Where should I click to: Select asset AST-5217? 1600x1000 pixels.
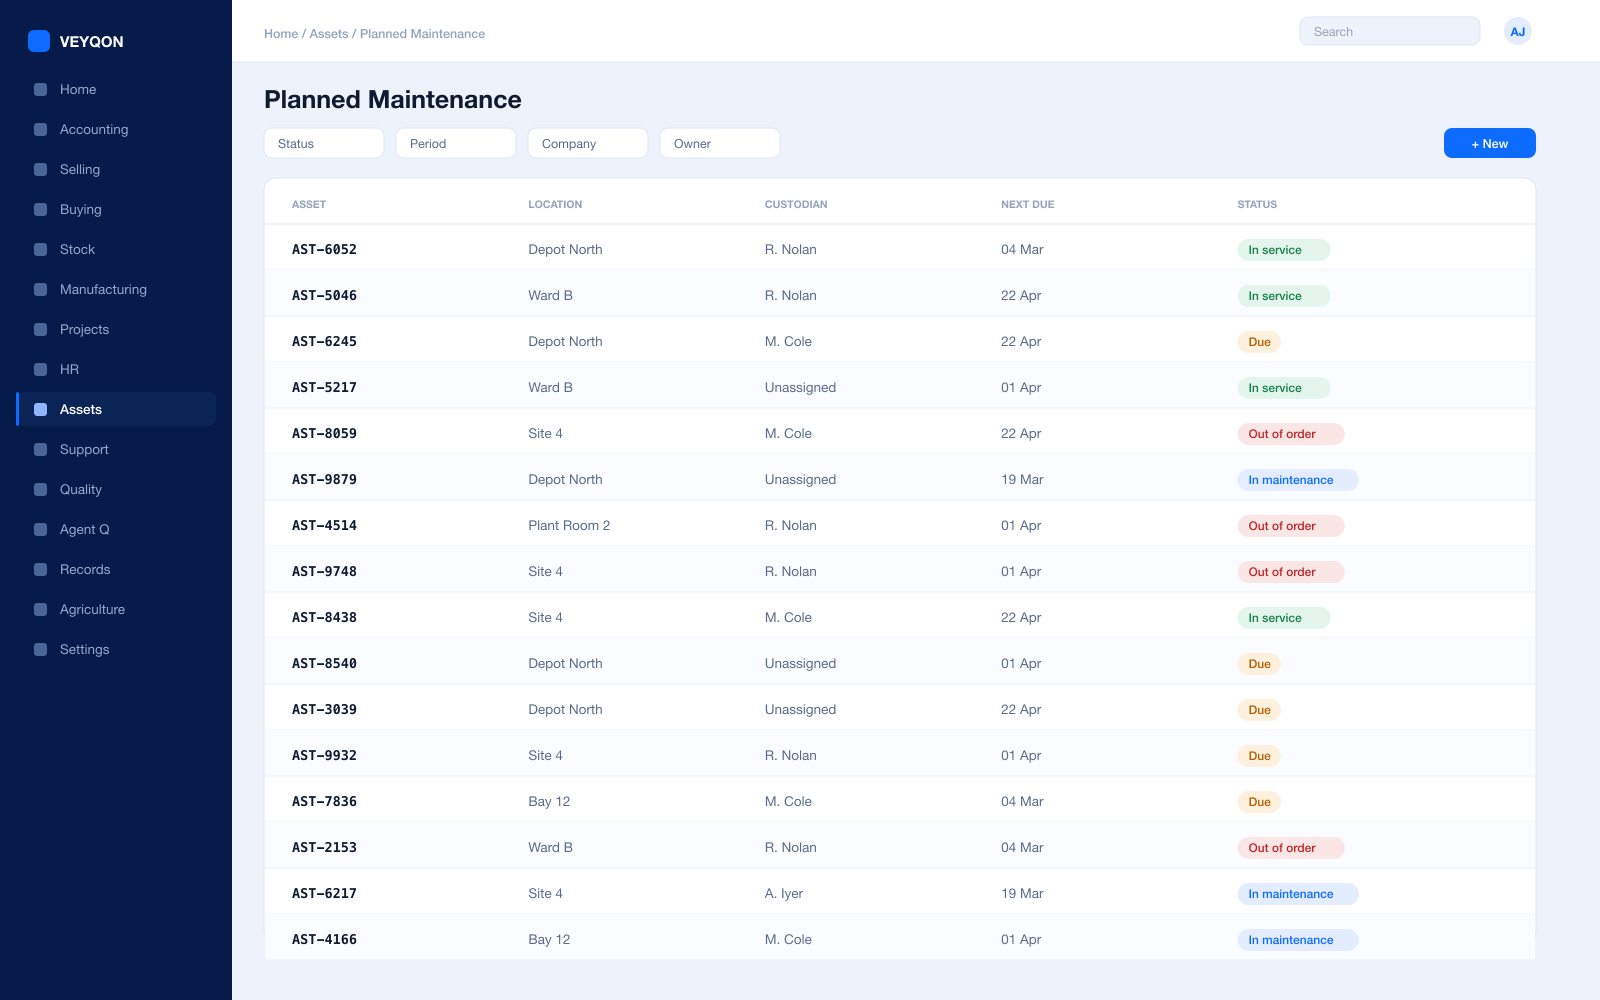point(324,387)
